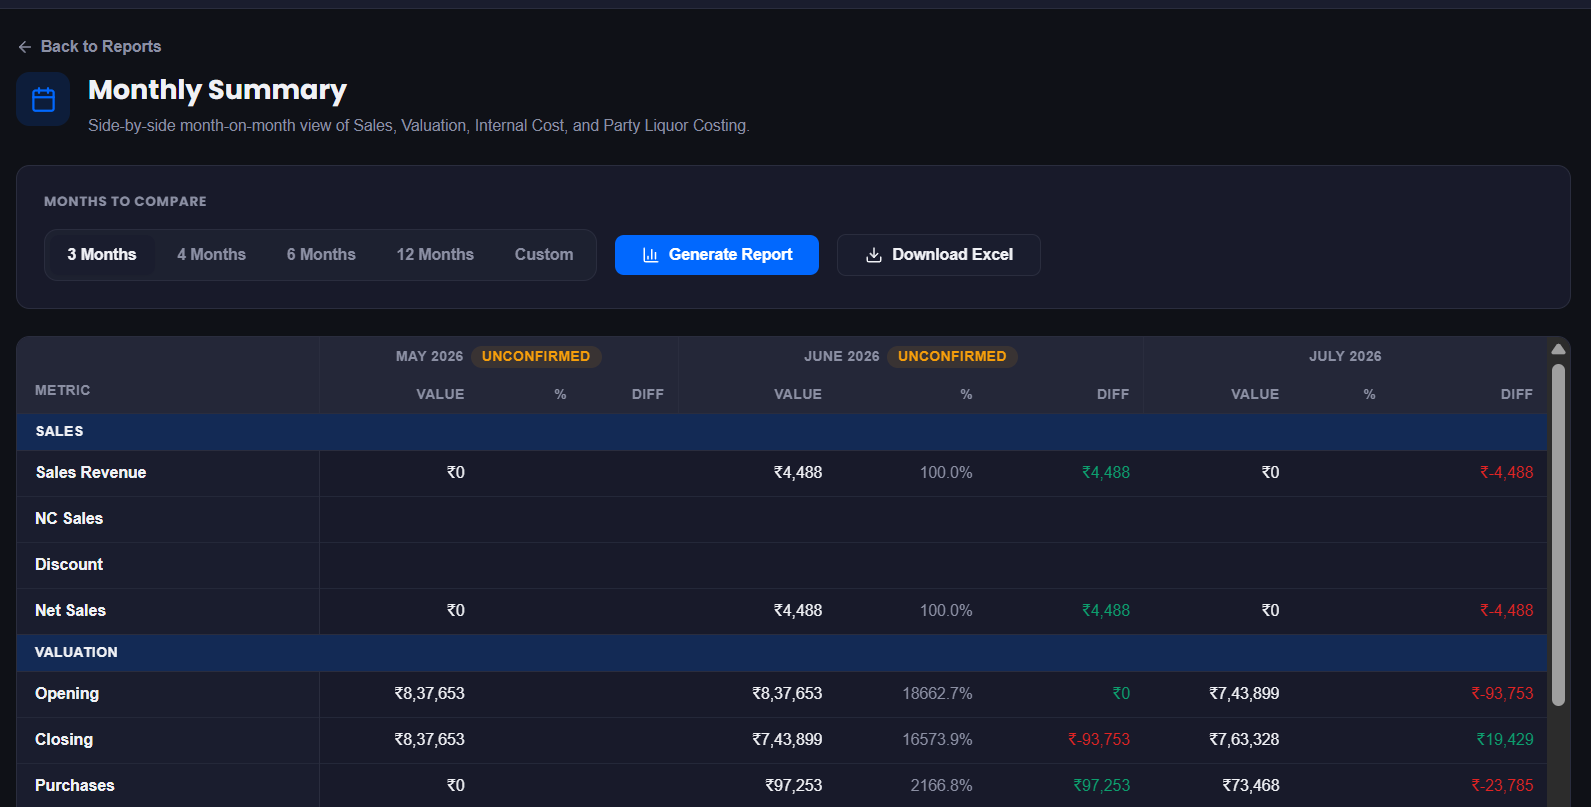Choose the 12 Months comparison

[435, 255]
